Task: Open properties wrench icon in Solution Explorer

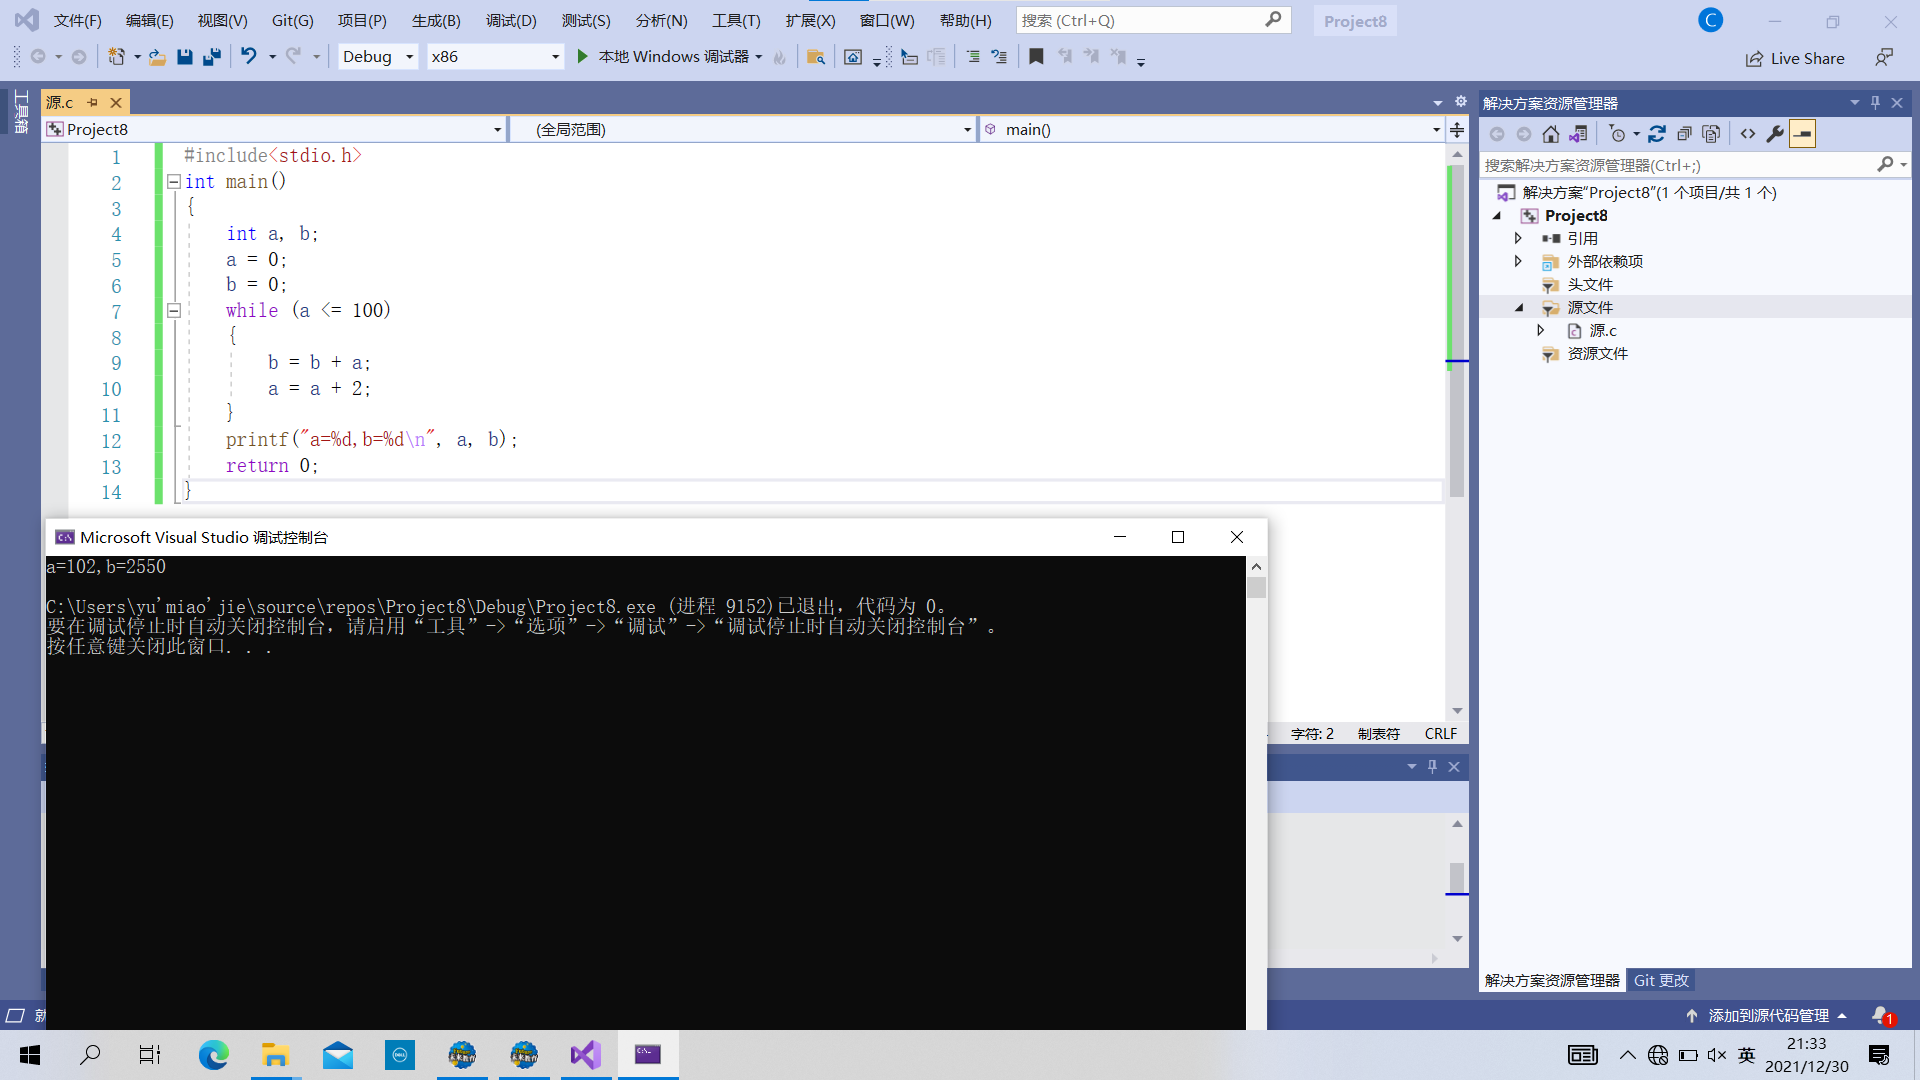Action: [x=1775, y=134]
